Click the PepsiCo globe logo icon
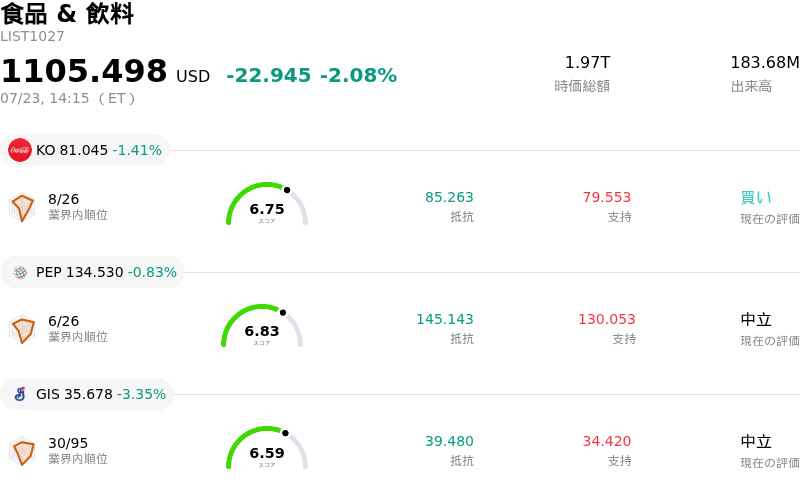Viewport: 800px width, 488px height. click(x=20, y=272)
